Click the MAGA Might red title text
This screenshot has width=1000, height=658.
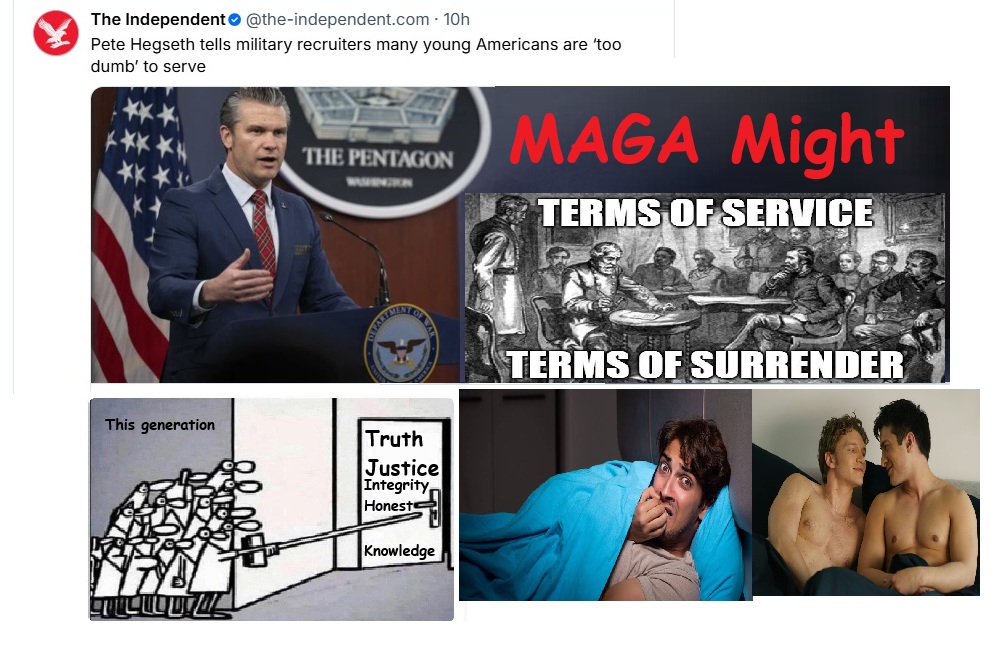click(707, 140)
